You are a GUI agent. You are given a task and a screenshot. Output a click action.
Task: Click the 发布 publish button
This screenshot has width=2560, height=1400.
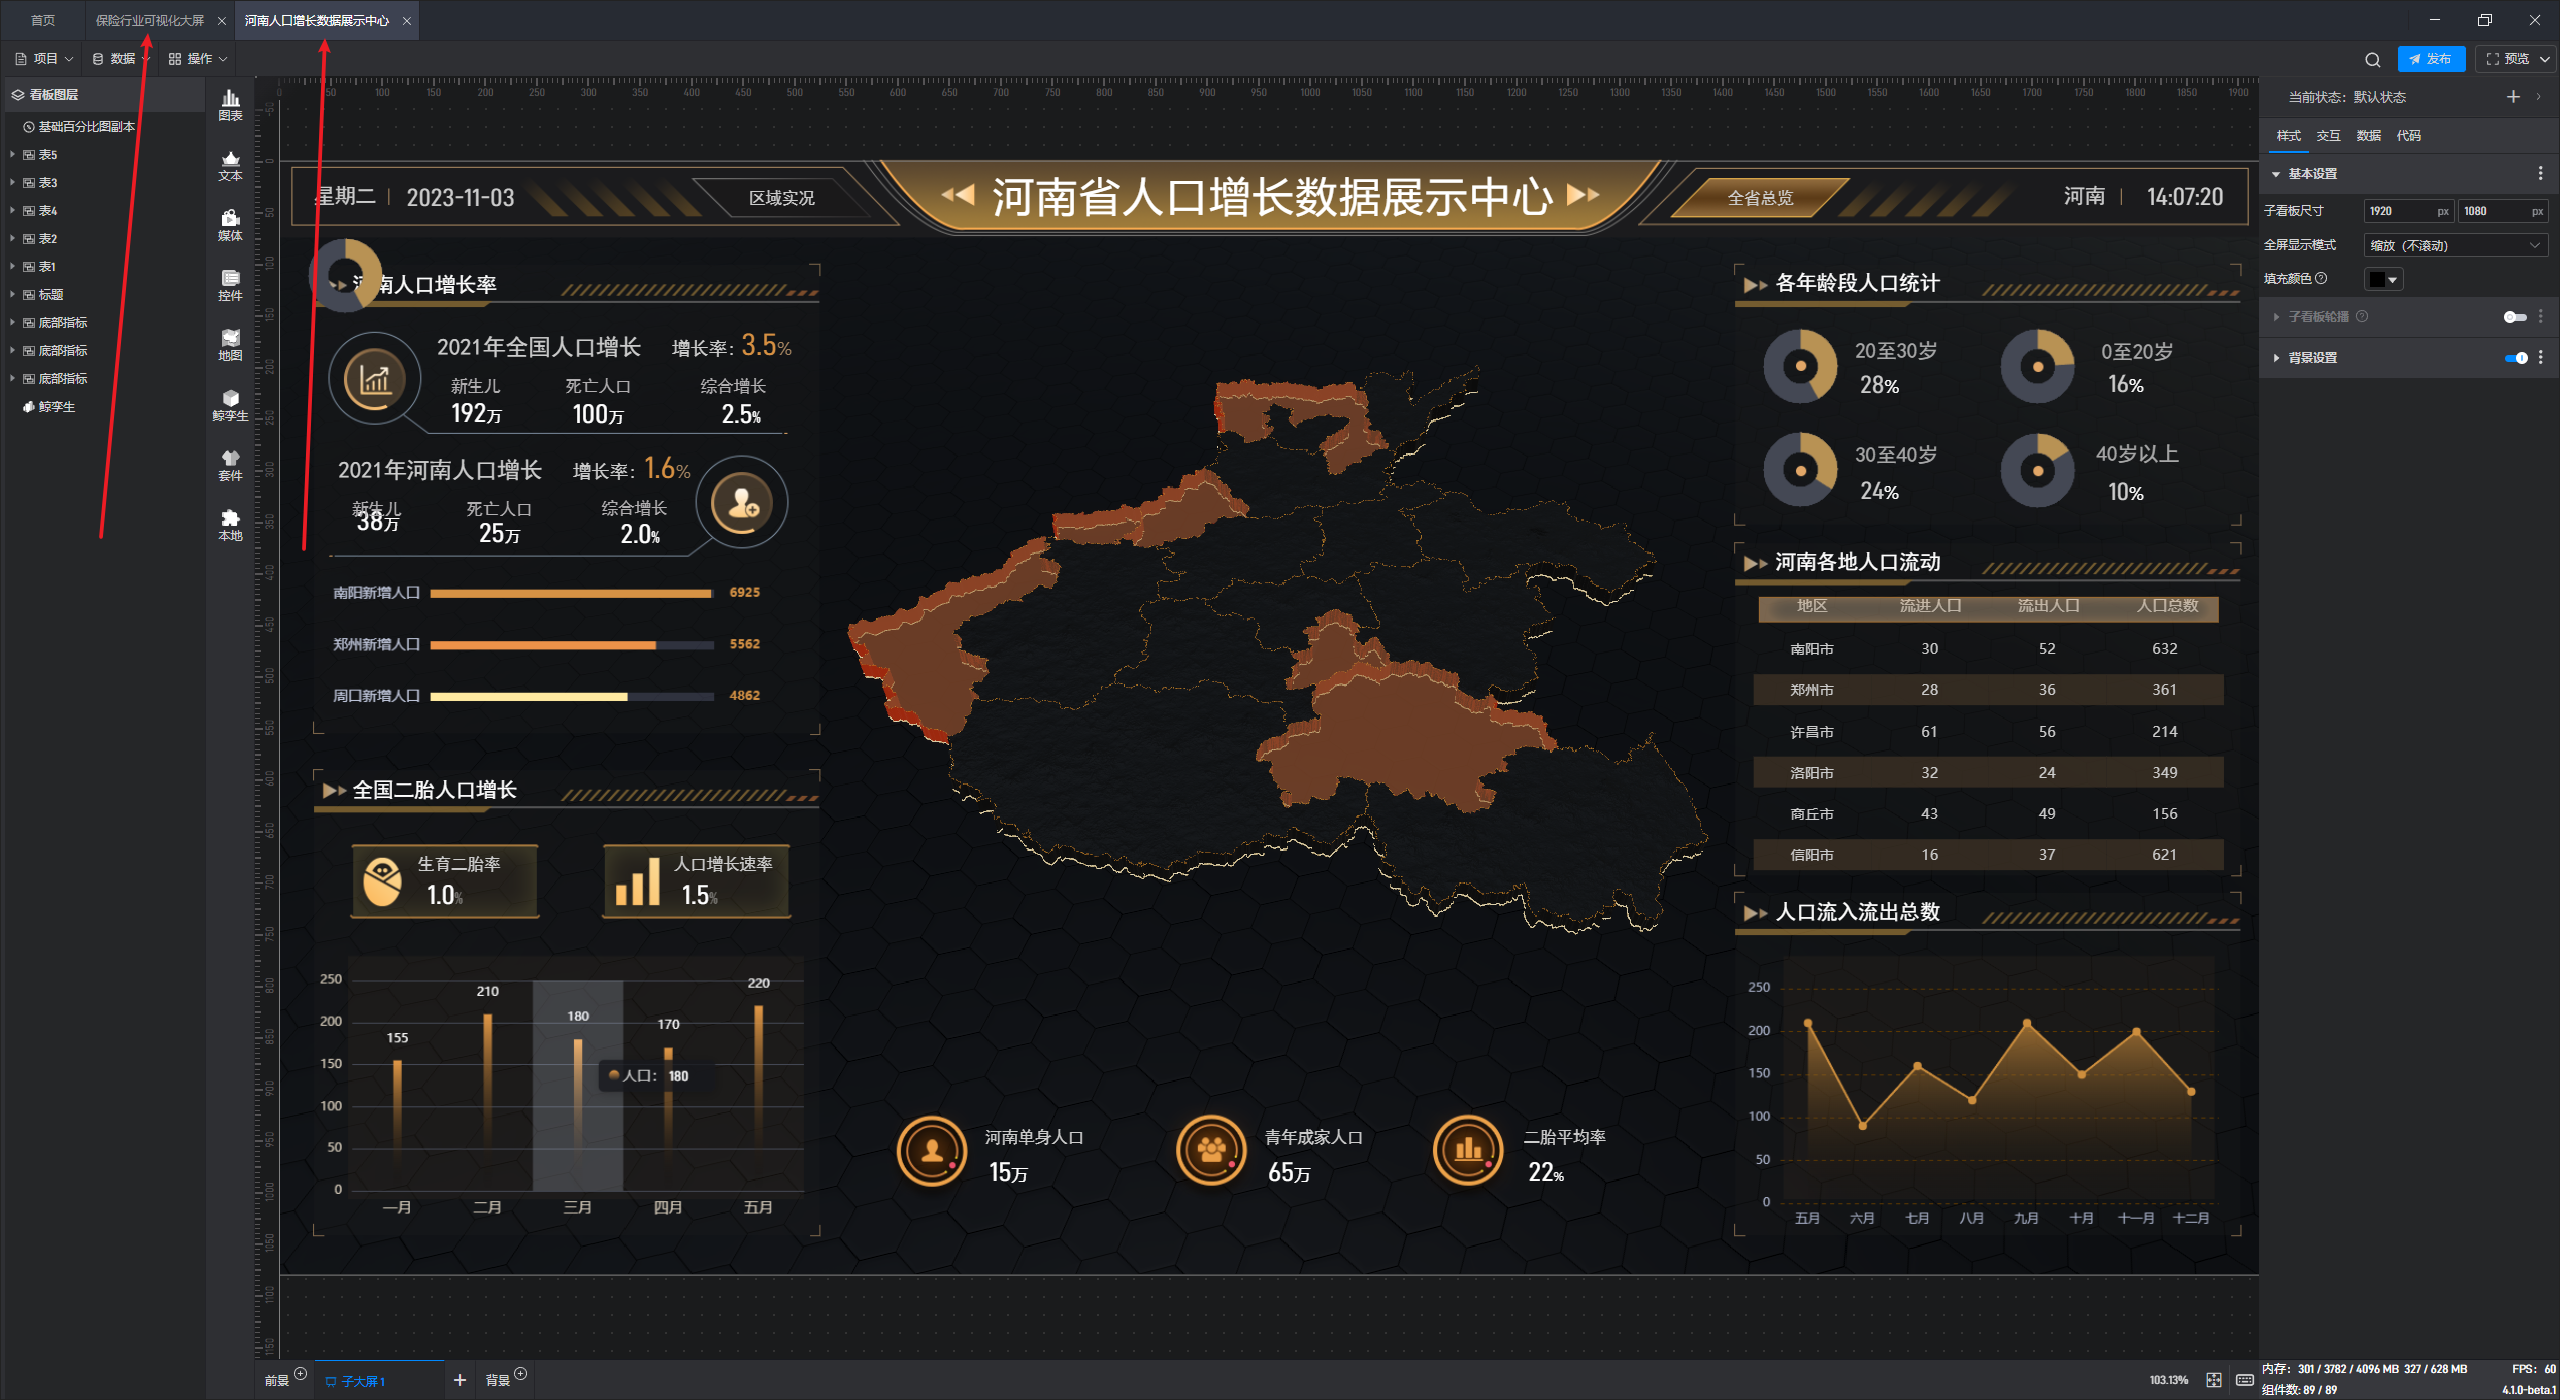tap(2431, 59)
